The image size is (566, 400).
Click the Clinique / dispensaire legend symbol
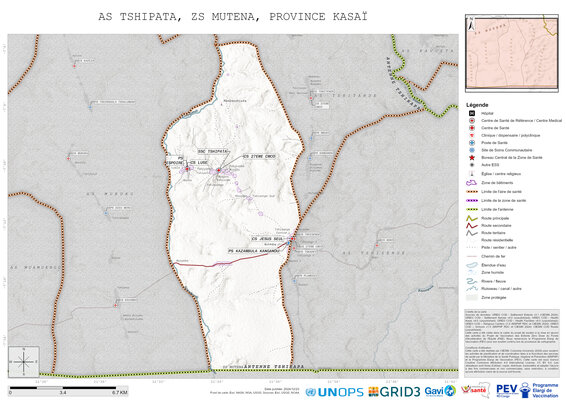click(471, 135)
